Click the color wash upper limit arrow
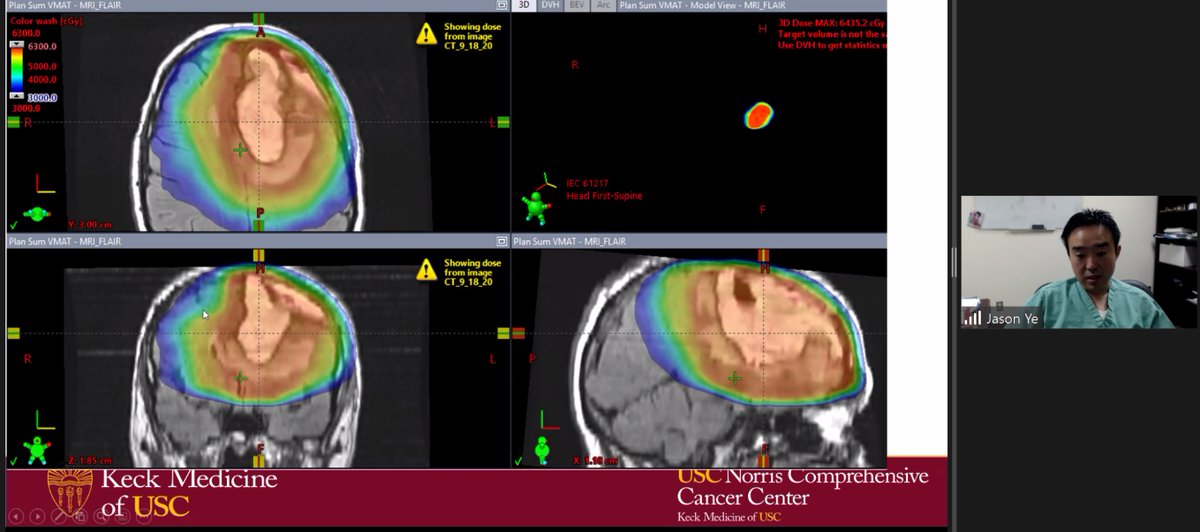The width and height of the screenshot is (1200, 532). point(17,46)
